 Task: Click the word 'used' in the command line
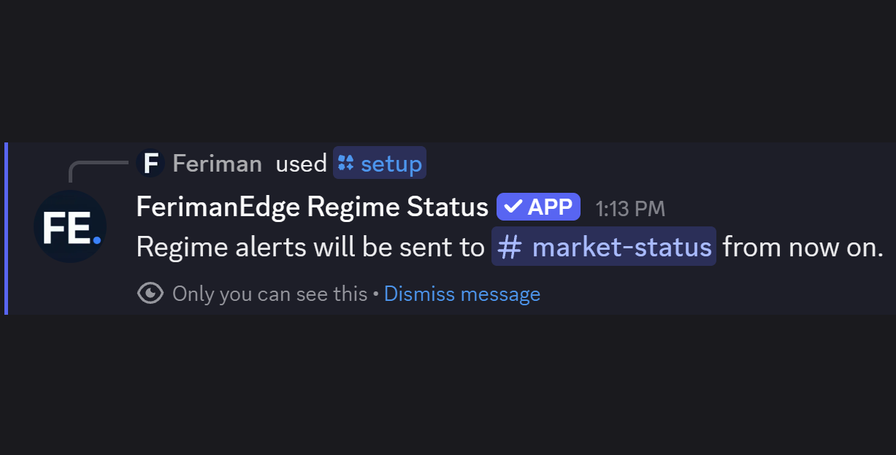coord(301,163)
